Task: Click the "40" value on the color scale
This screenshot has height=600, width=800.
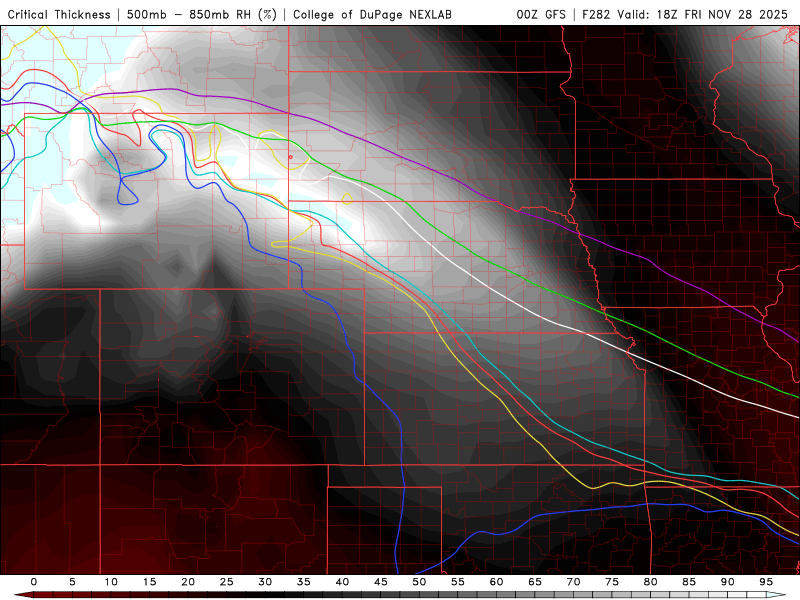Action: 342,582
